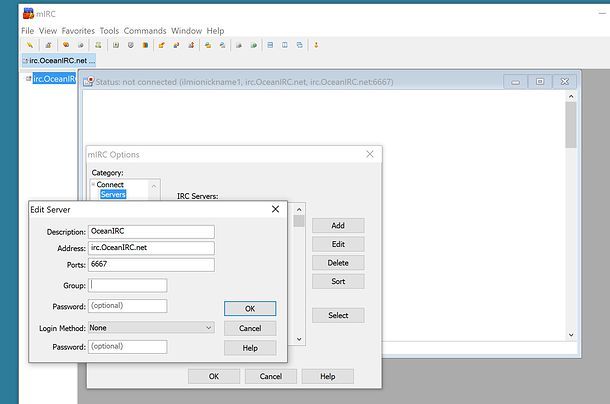The image size is (610, 404).
Task: Click the Address field with irc.OceanIRC.net
Action: click(151, 248)
